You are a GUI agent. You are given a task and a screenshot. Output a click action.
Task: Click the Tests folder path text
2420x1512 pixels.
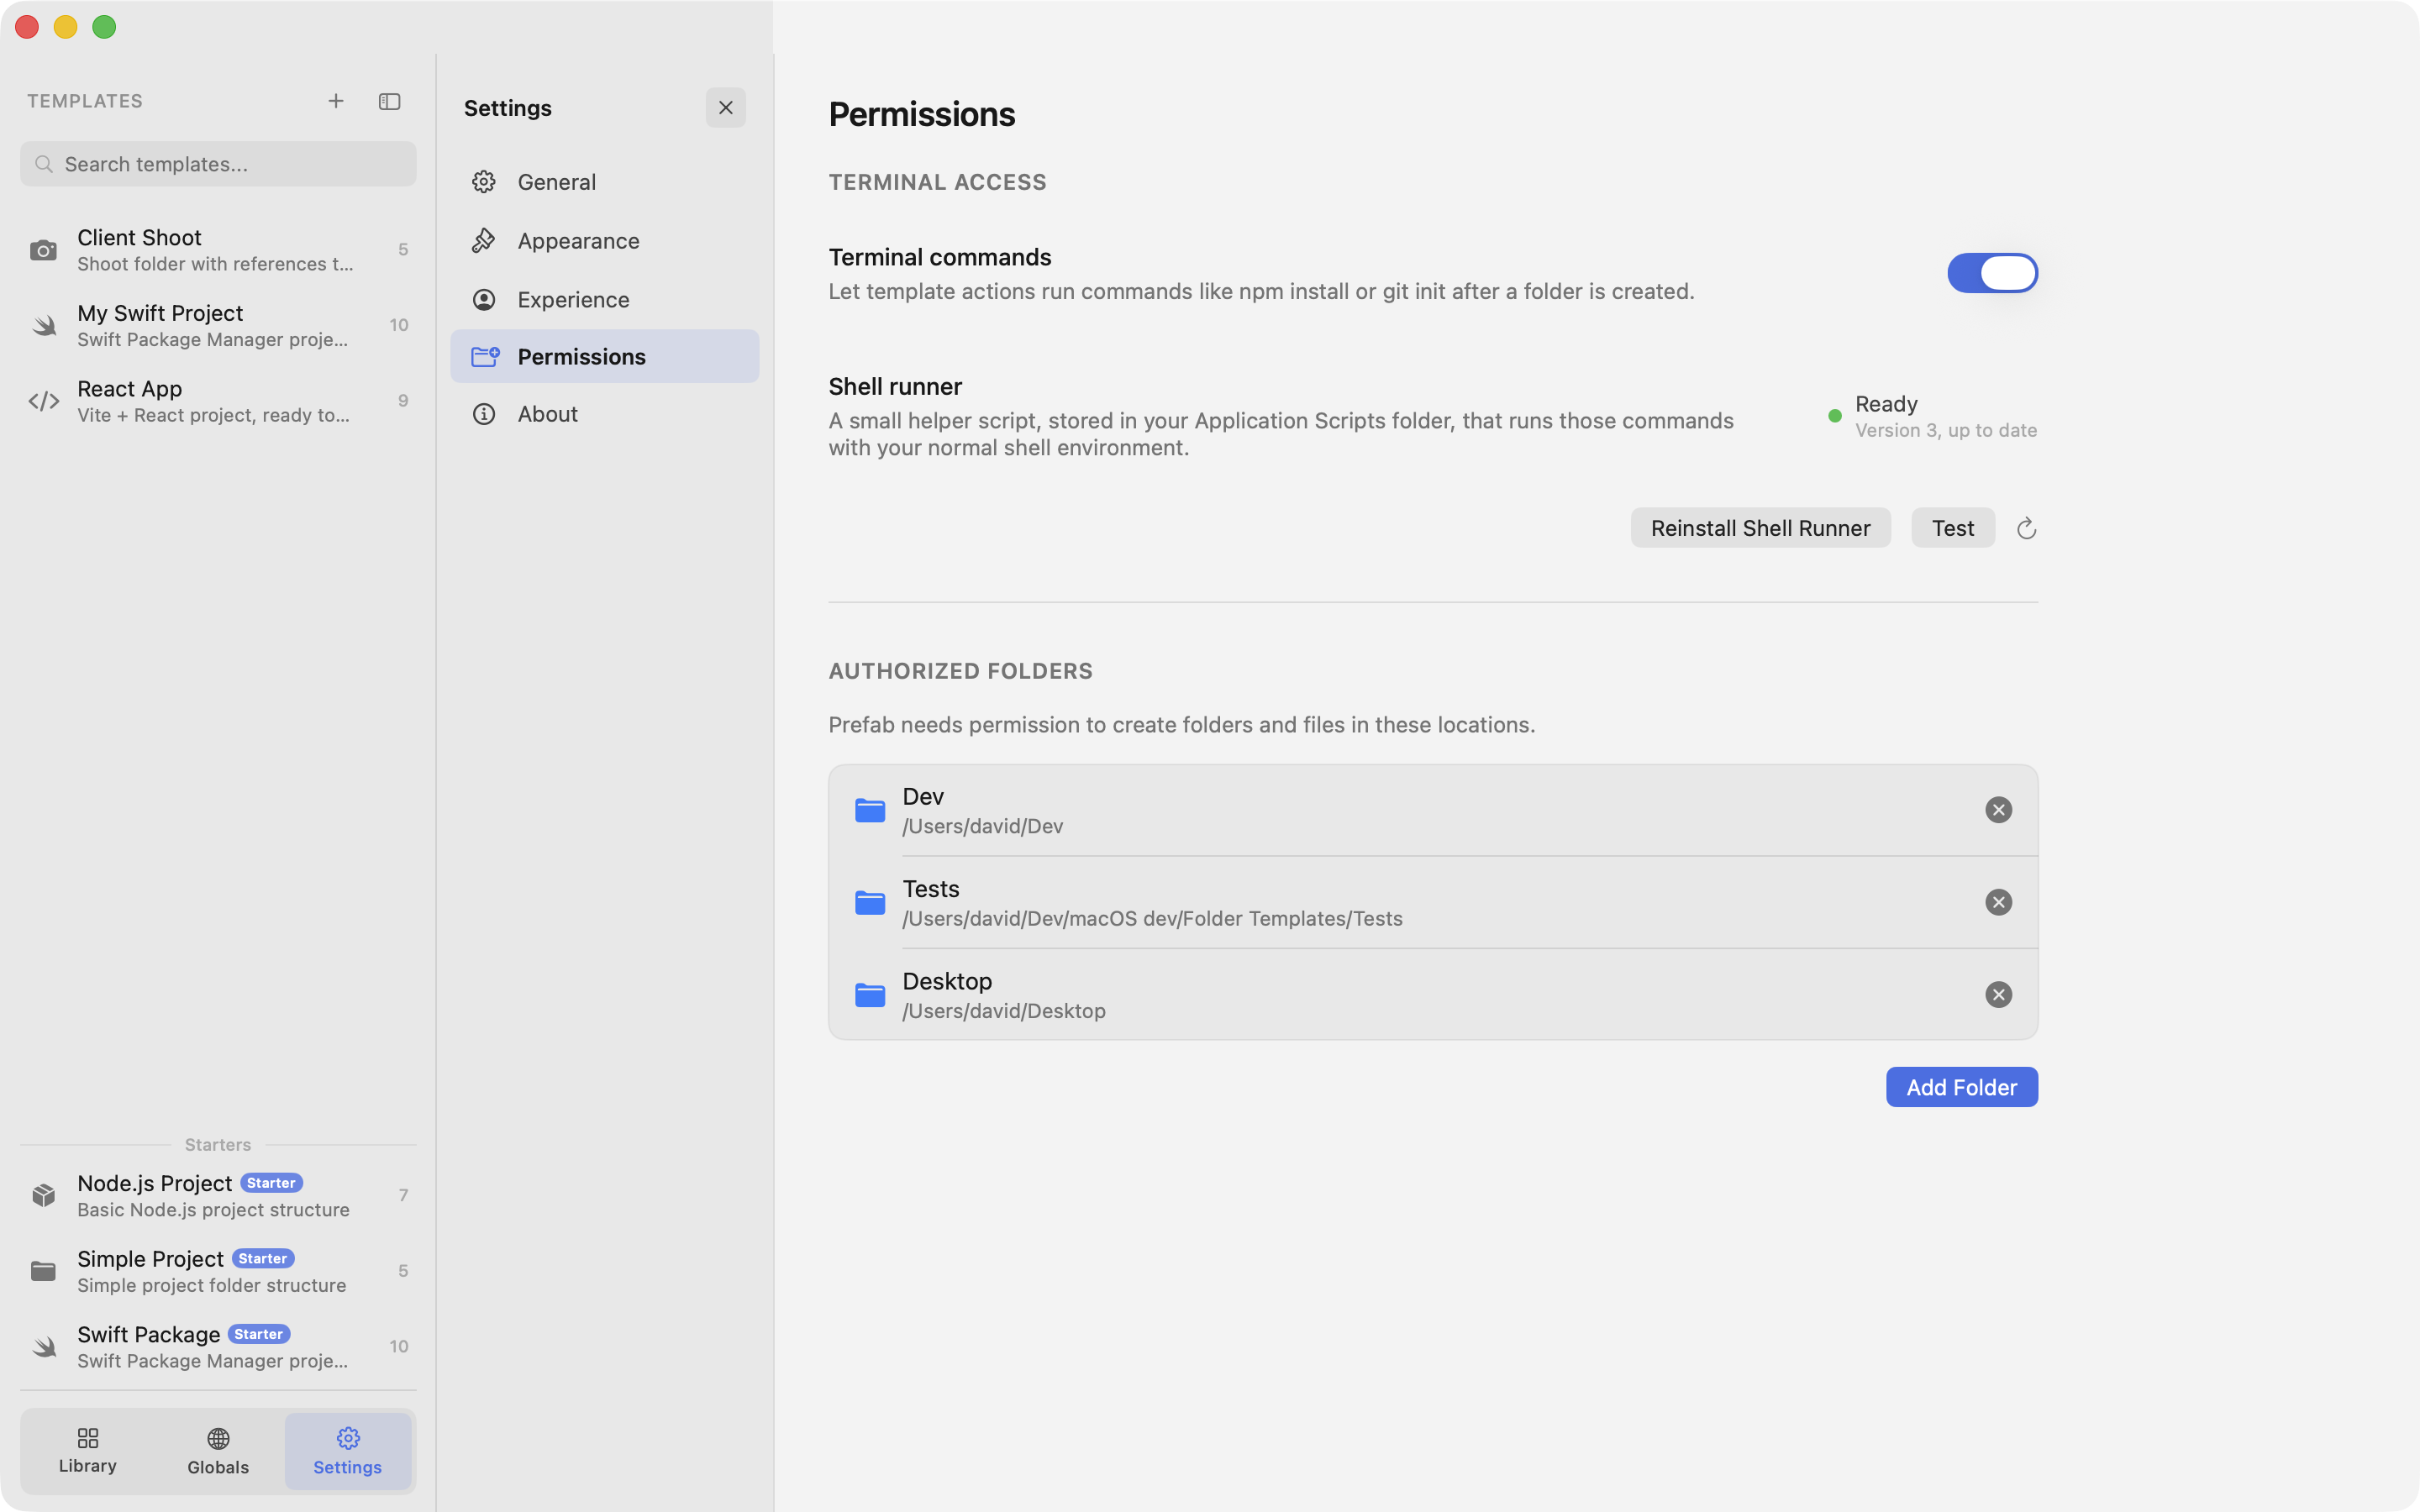(x=1152, y=919)
